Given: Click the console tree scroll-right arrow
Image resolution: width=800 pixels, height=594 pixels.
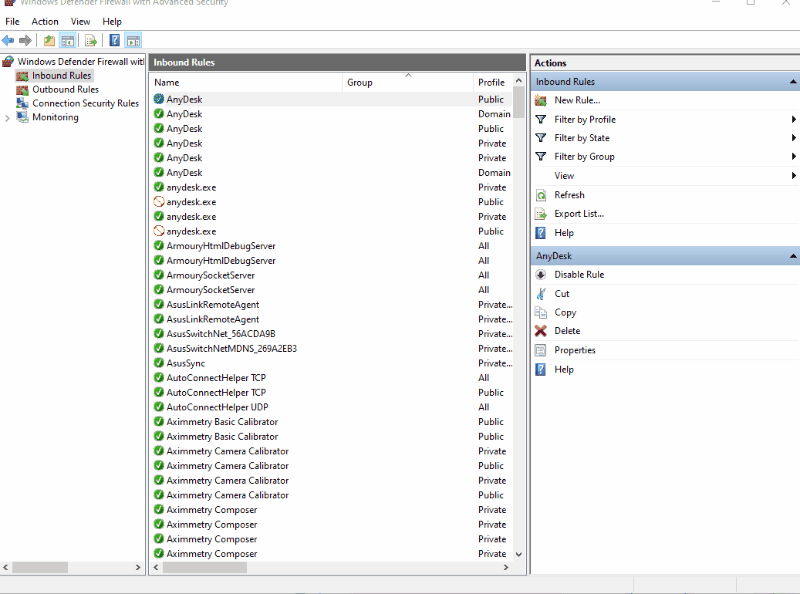Looking at the screenshot, I should 138,567.
